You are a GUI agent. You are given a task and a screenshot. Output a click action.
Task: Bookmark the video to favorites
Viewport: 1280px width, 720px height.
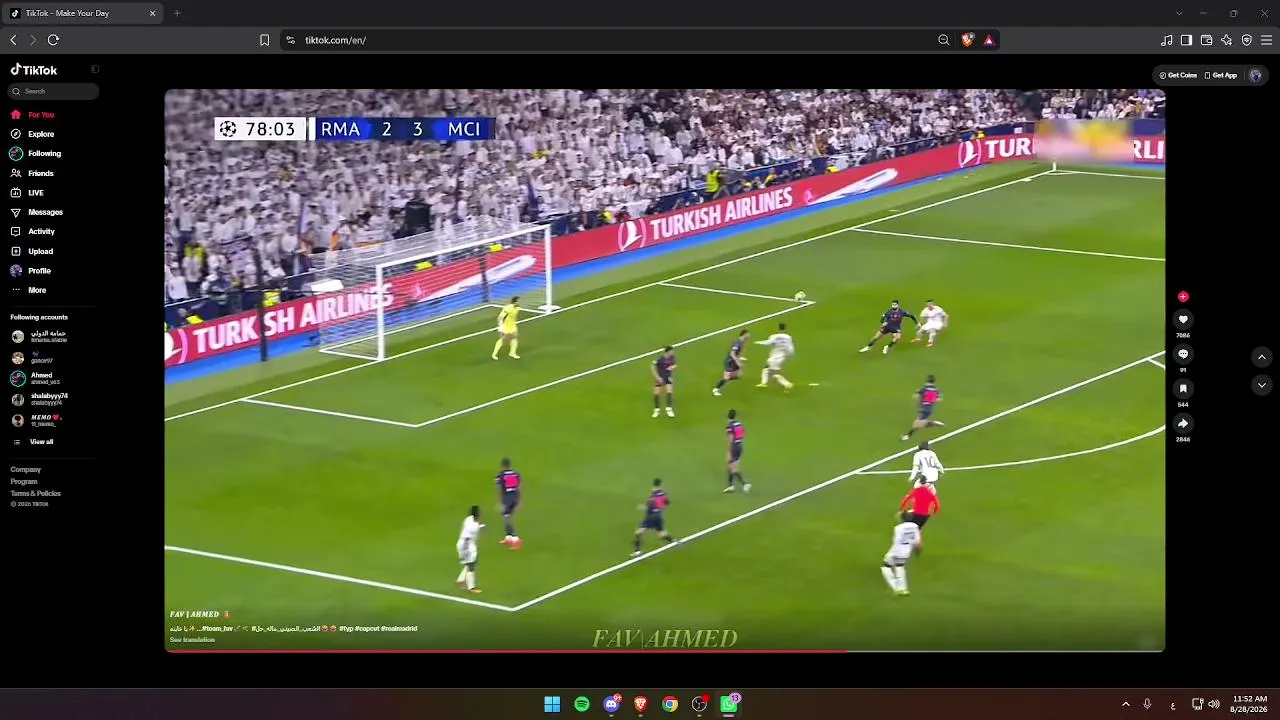pos(1183,389)
